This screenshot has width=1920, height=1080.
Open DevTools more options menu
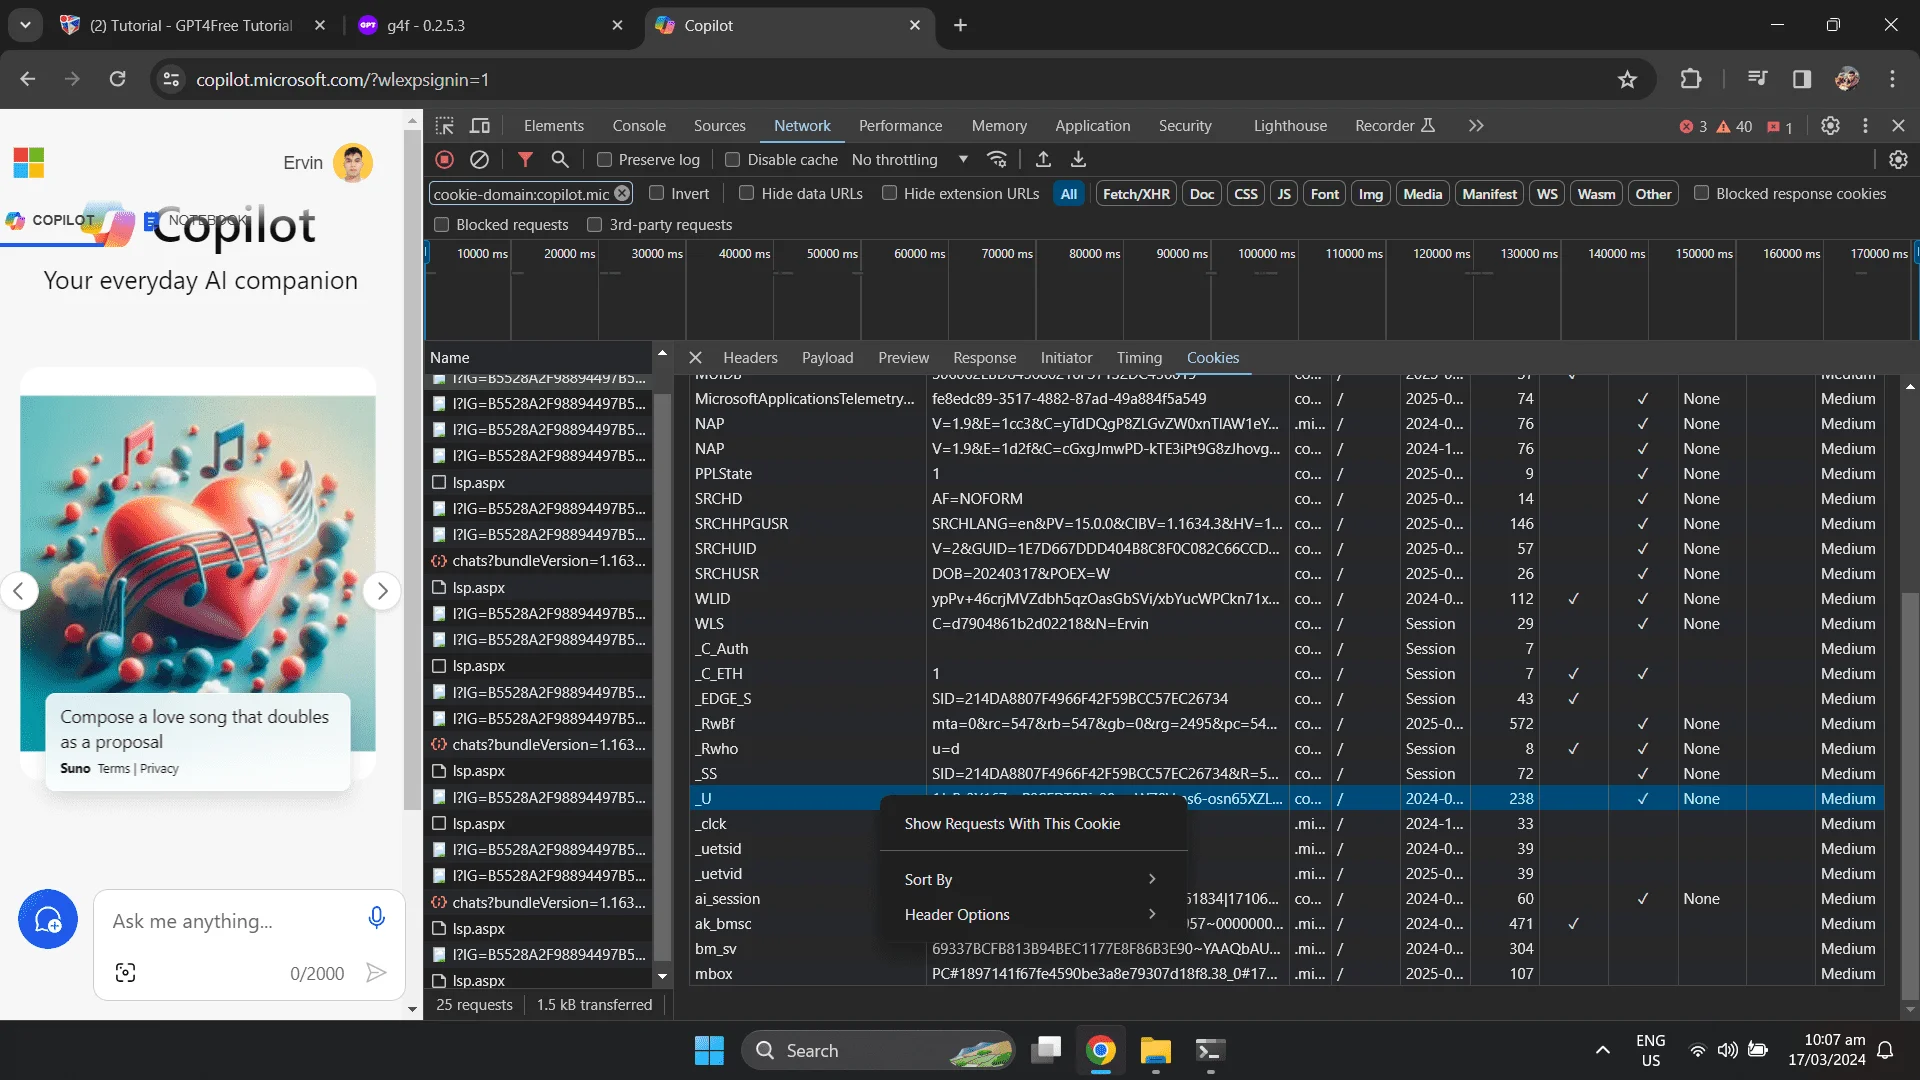tap(1865, 126)
